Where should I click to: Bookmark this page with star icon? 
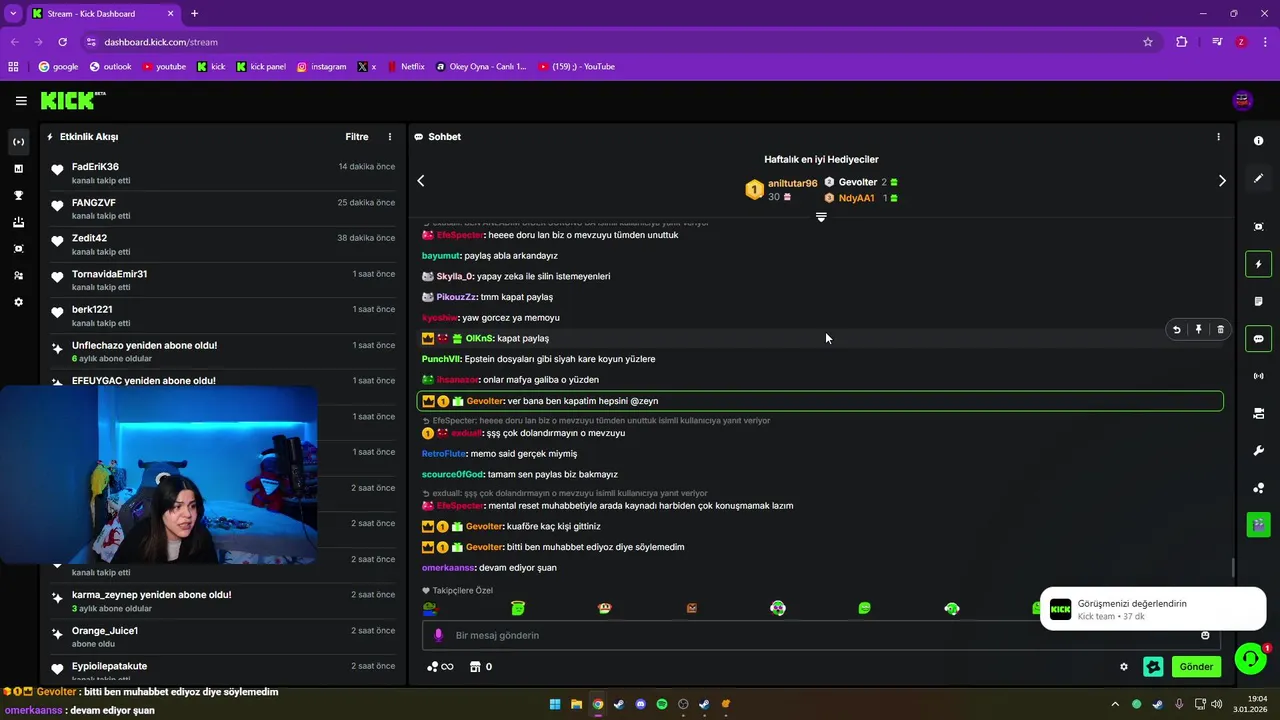pos(1148,42)
